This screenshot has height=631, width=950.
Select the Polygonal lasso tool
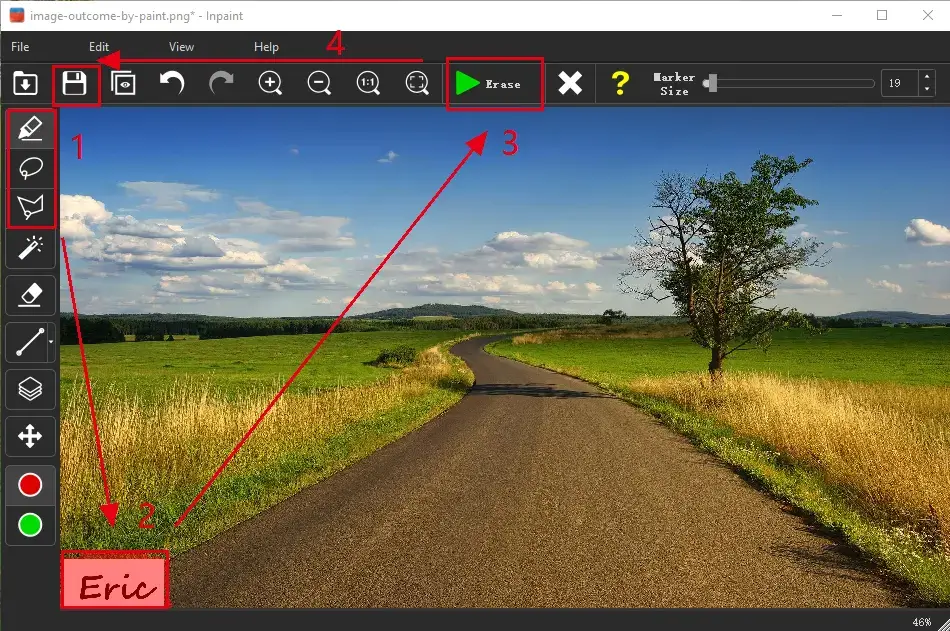[x=30, y=207]
